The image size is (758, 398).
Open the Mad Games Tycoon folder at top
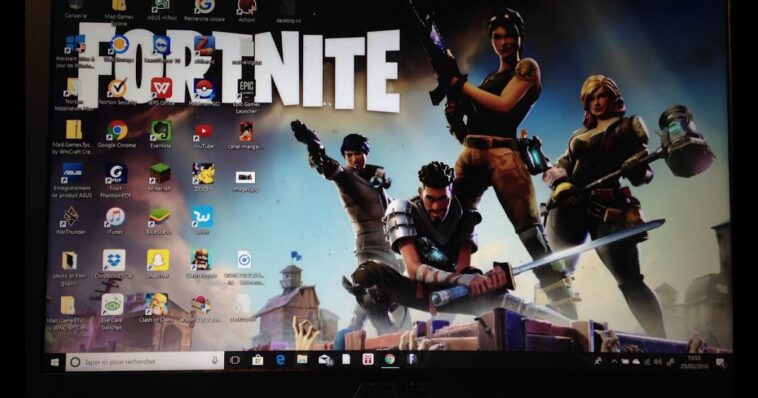tap(119, 12)
